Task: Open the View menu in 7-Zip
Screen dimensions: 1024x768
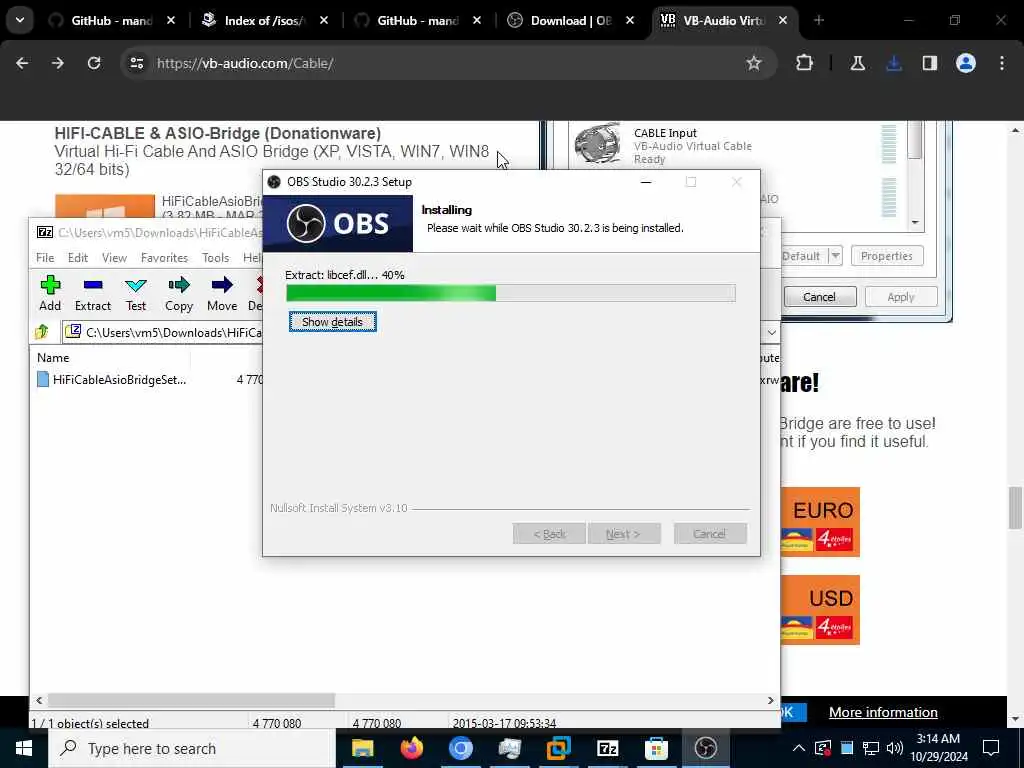Action: (114, 257)
